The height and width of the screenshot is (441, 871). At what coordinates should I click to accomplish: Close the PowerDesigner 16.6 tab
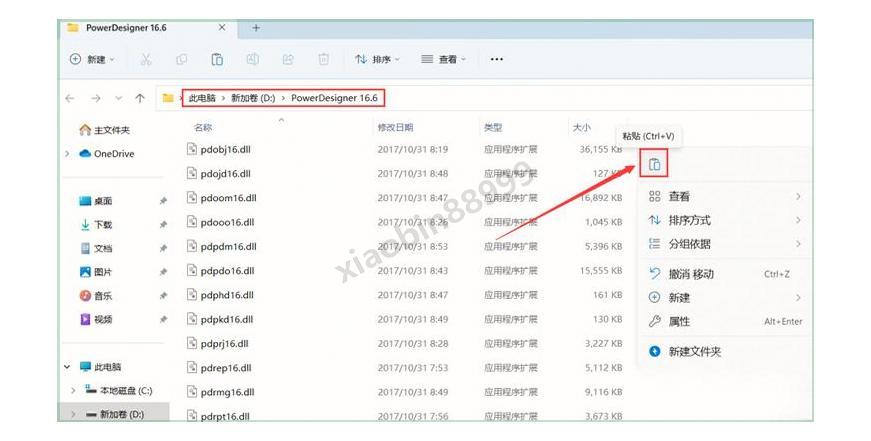(x=222, y=28)
